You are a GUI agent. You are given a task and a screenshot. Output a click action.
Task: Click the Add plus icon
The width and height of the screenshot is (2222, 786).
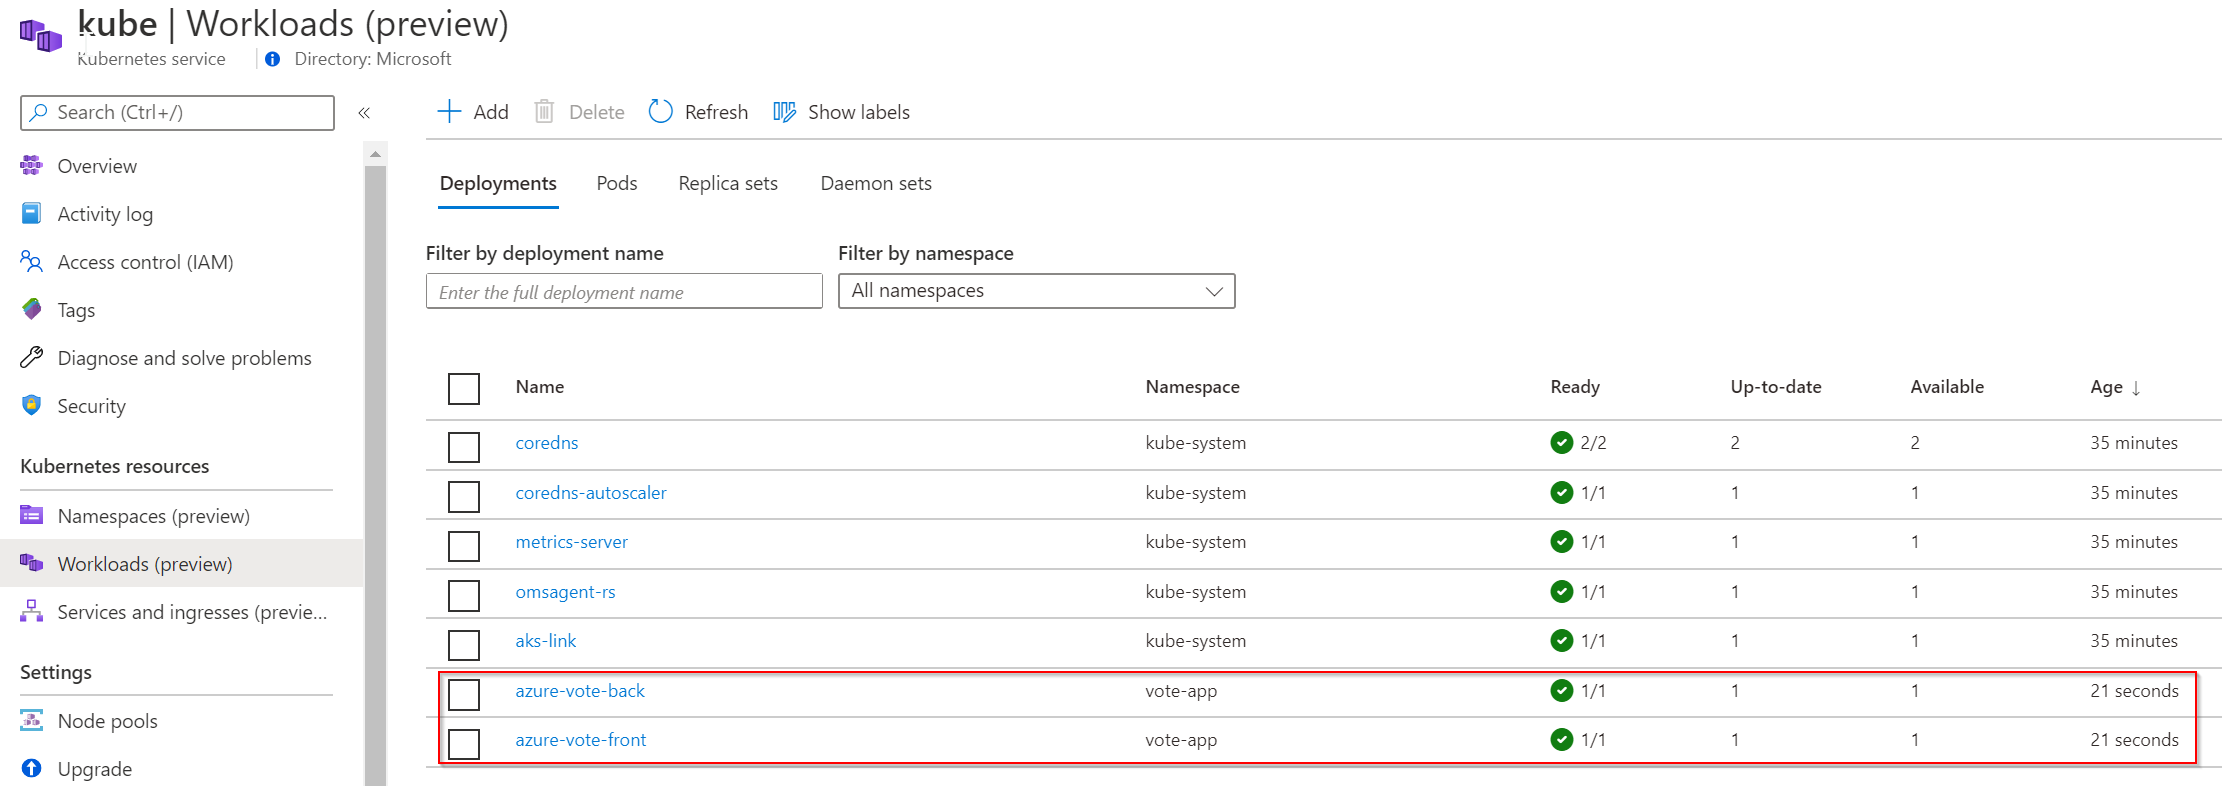[449, 111]
